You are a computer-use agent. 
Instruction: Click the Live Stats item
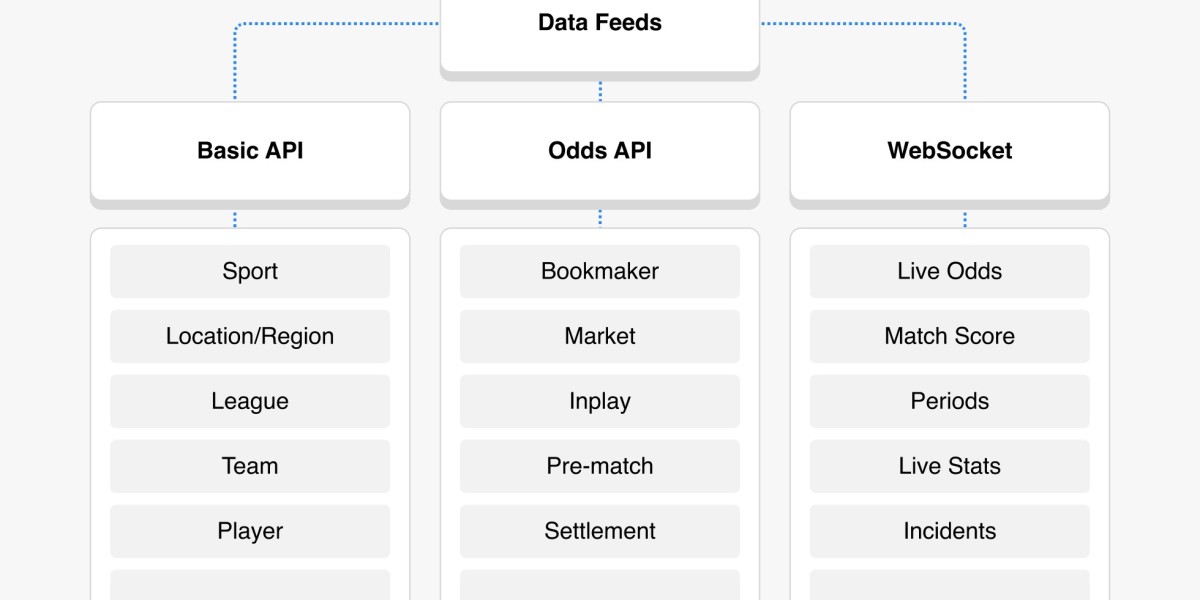[x=950, y=466]
